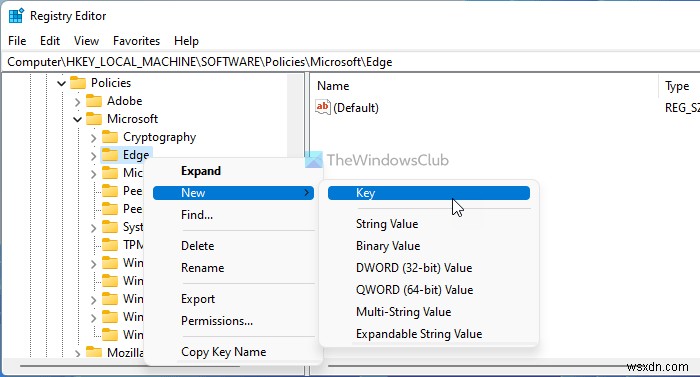
Task: Select Key in the New submenu
Action: pyautogui.click(x=429, y=193)
